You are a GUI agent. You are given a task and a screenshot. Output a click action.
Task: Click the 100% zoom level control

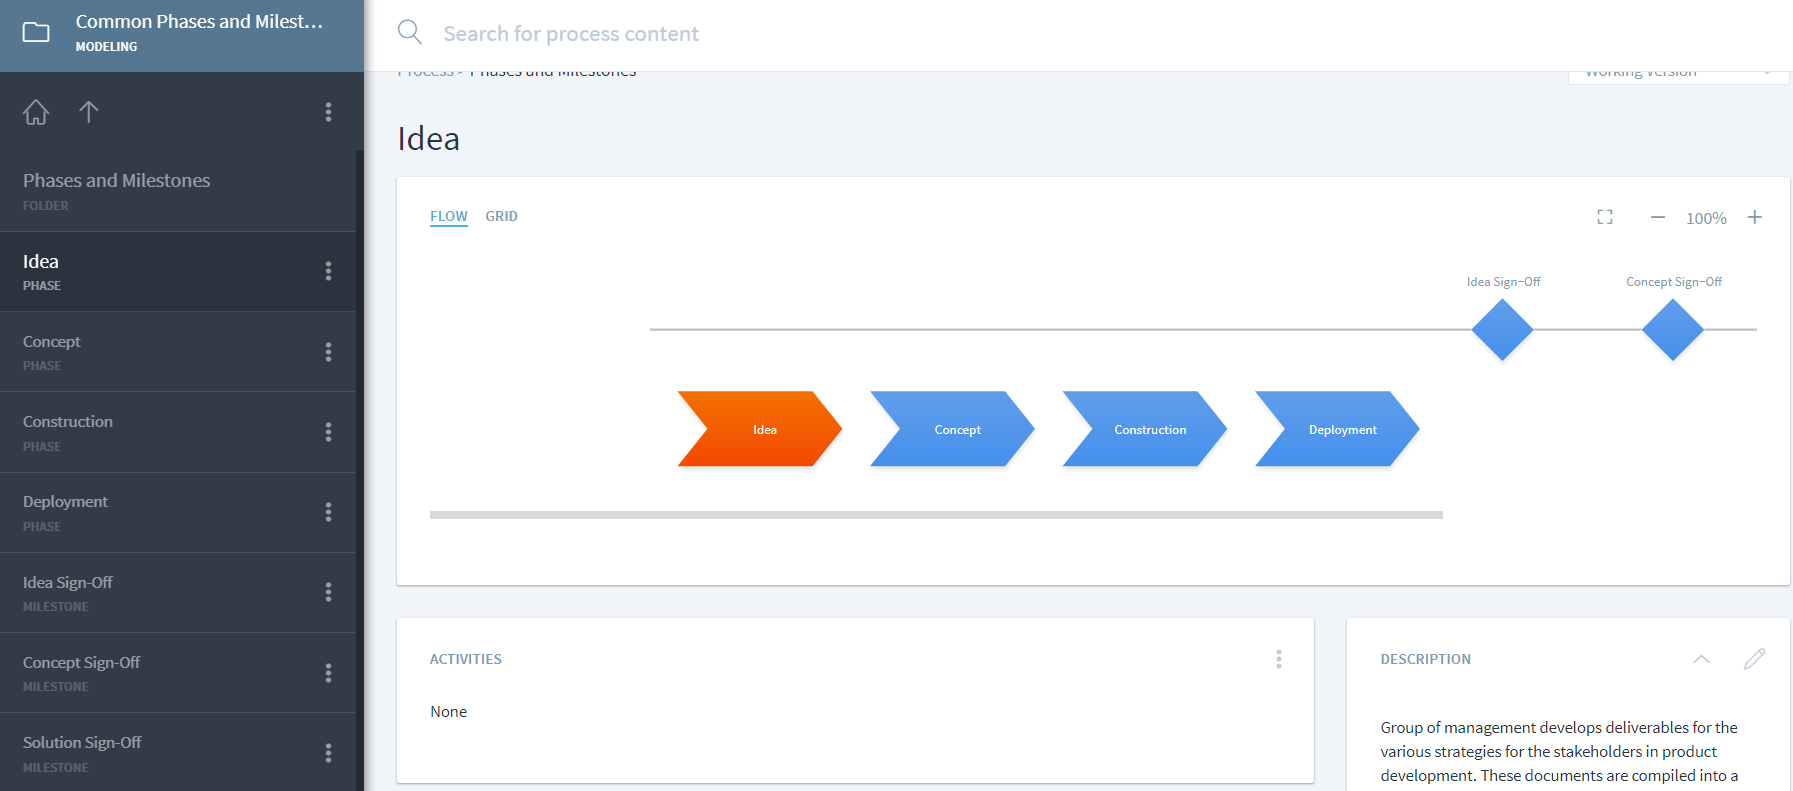coord(1706,217)
